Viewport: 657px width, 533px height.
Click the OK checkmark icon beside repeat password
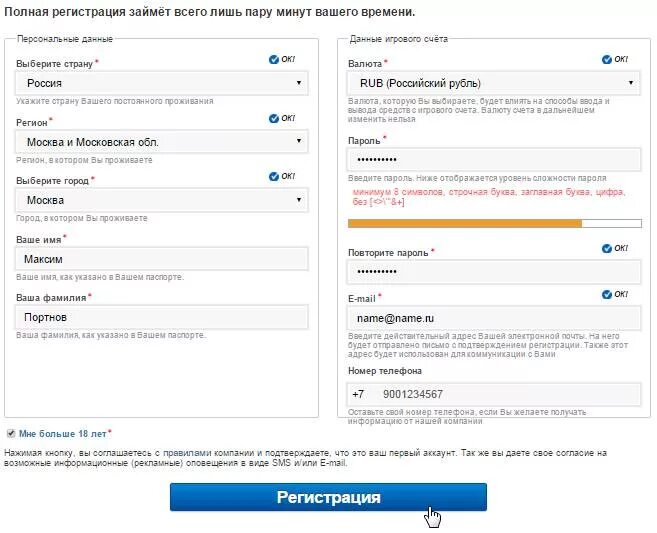click(x=608, y=248)
